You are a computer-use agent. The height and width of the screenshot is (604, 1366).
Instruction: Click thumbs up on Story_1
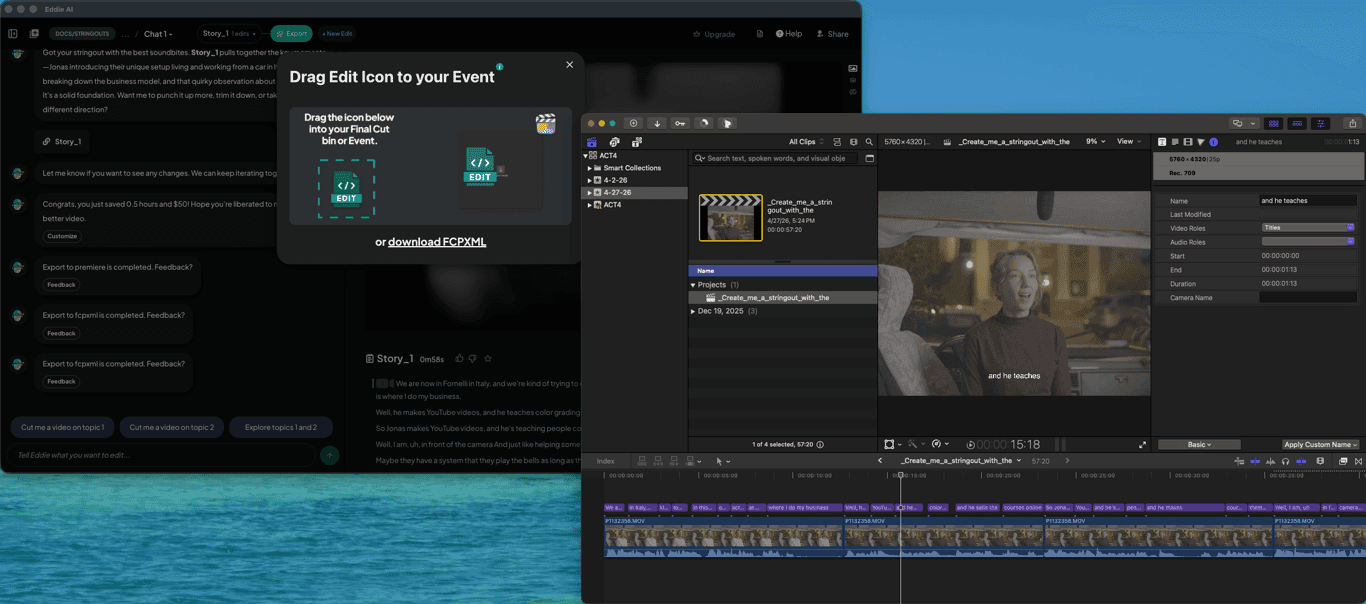pyautogui.click(x=459, y=358)
